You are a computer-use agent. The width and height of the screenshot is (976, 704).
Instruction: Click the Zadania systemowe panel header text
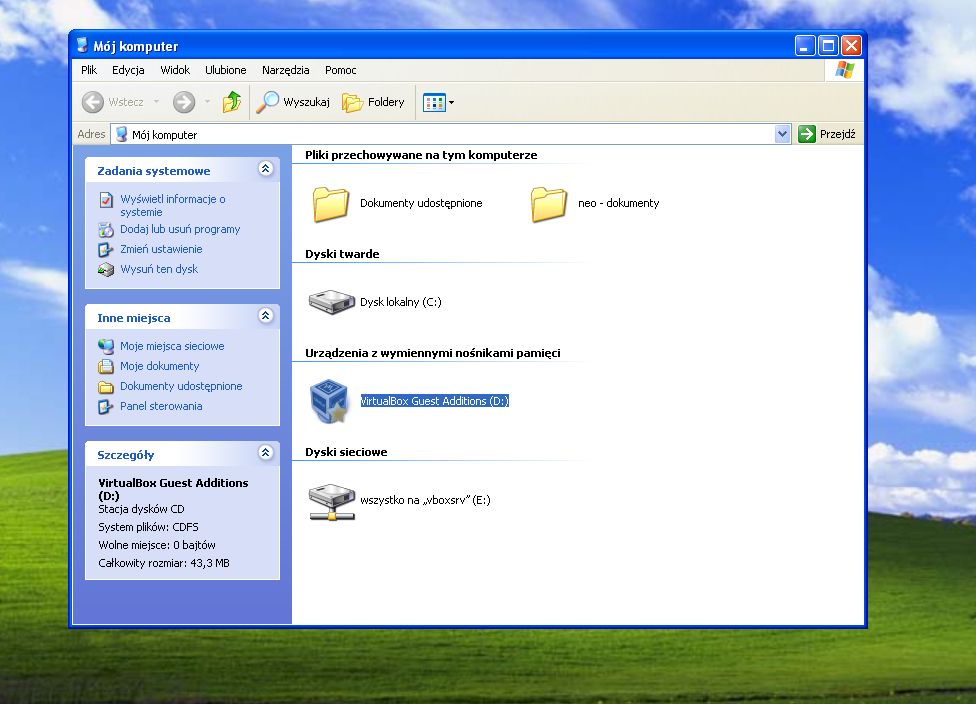(x=154, y=171)
